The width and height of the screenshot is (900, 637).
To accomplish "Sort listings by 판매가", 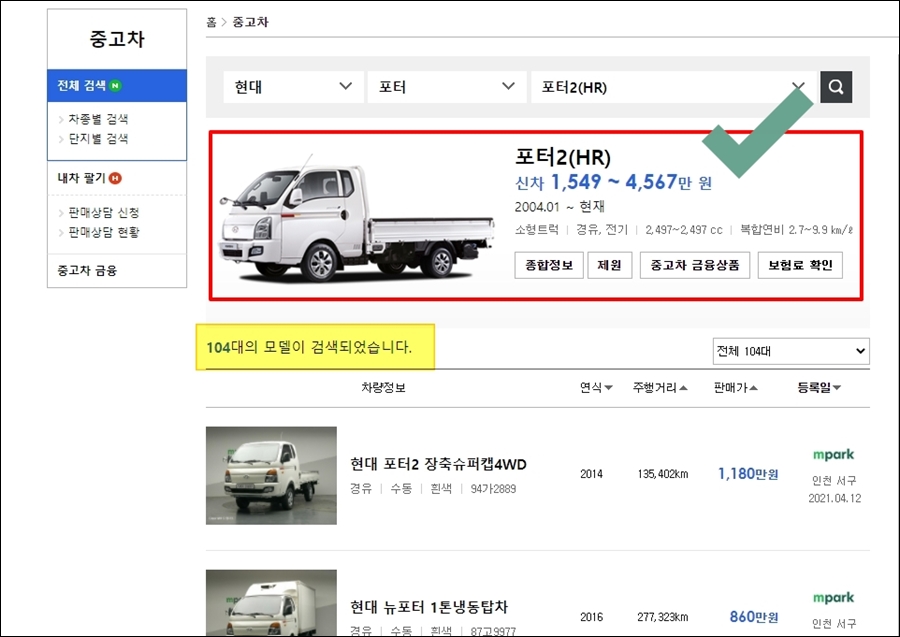I will point(736,388).
